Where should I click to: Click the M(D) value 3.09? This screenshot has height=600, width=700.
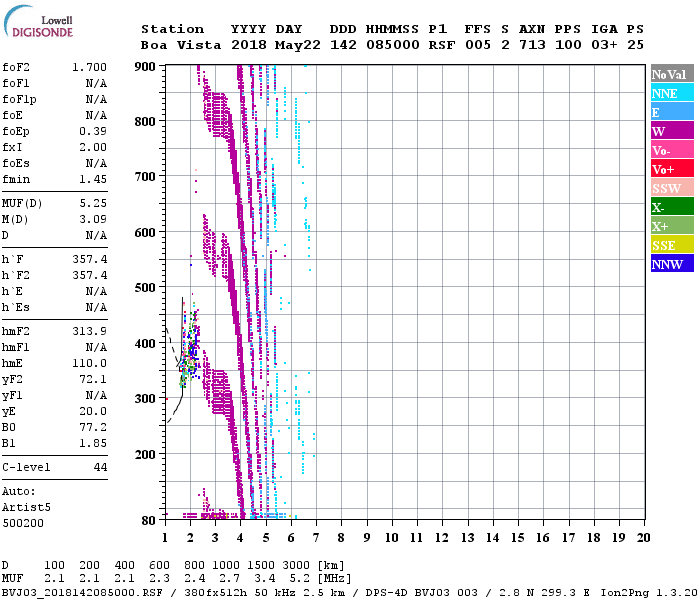[x=93, y=219]
